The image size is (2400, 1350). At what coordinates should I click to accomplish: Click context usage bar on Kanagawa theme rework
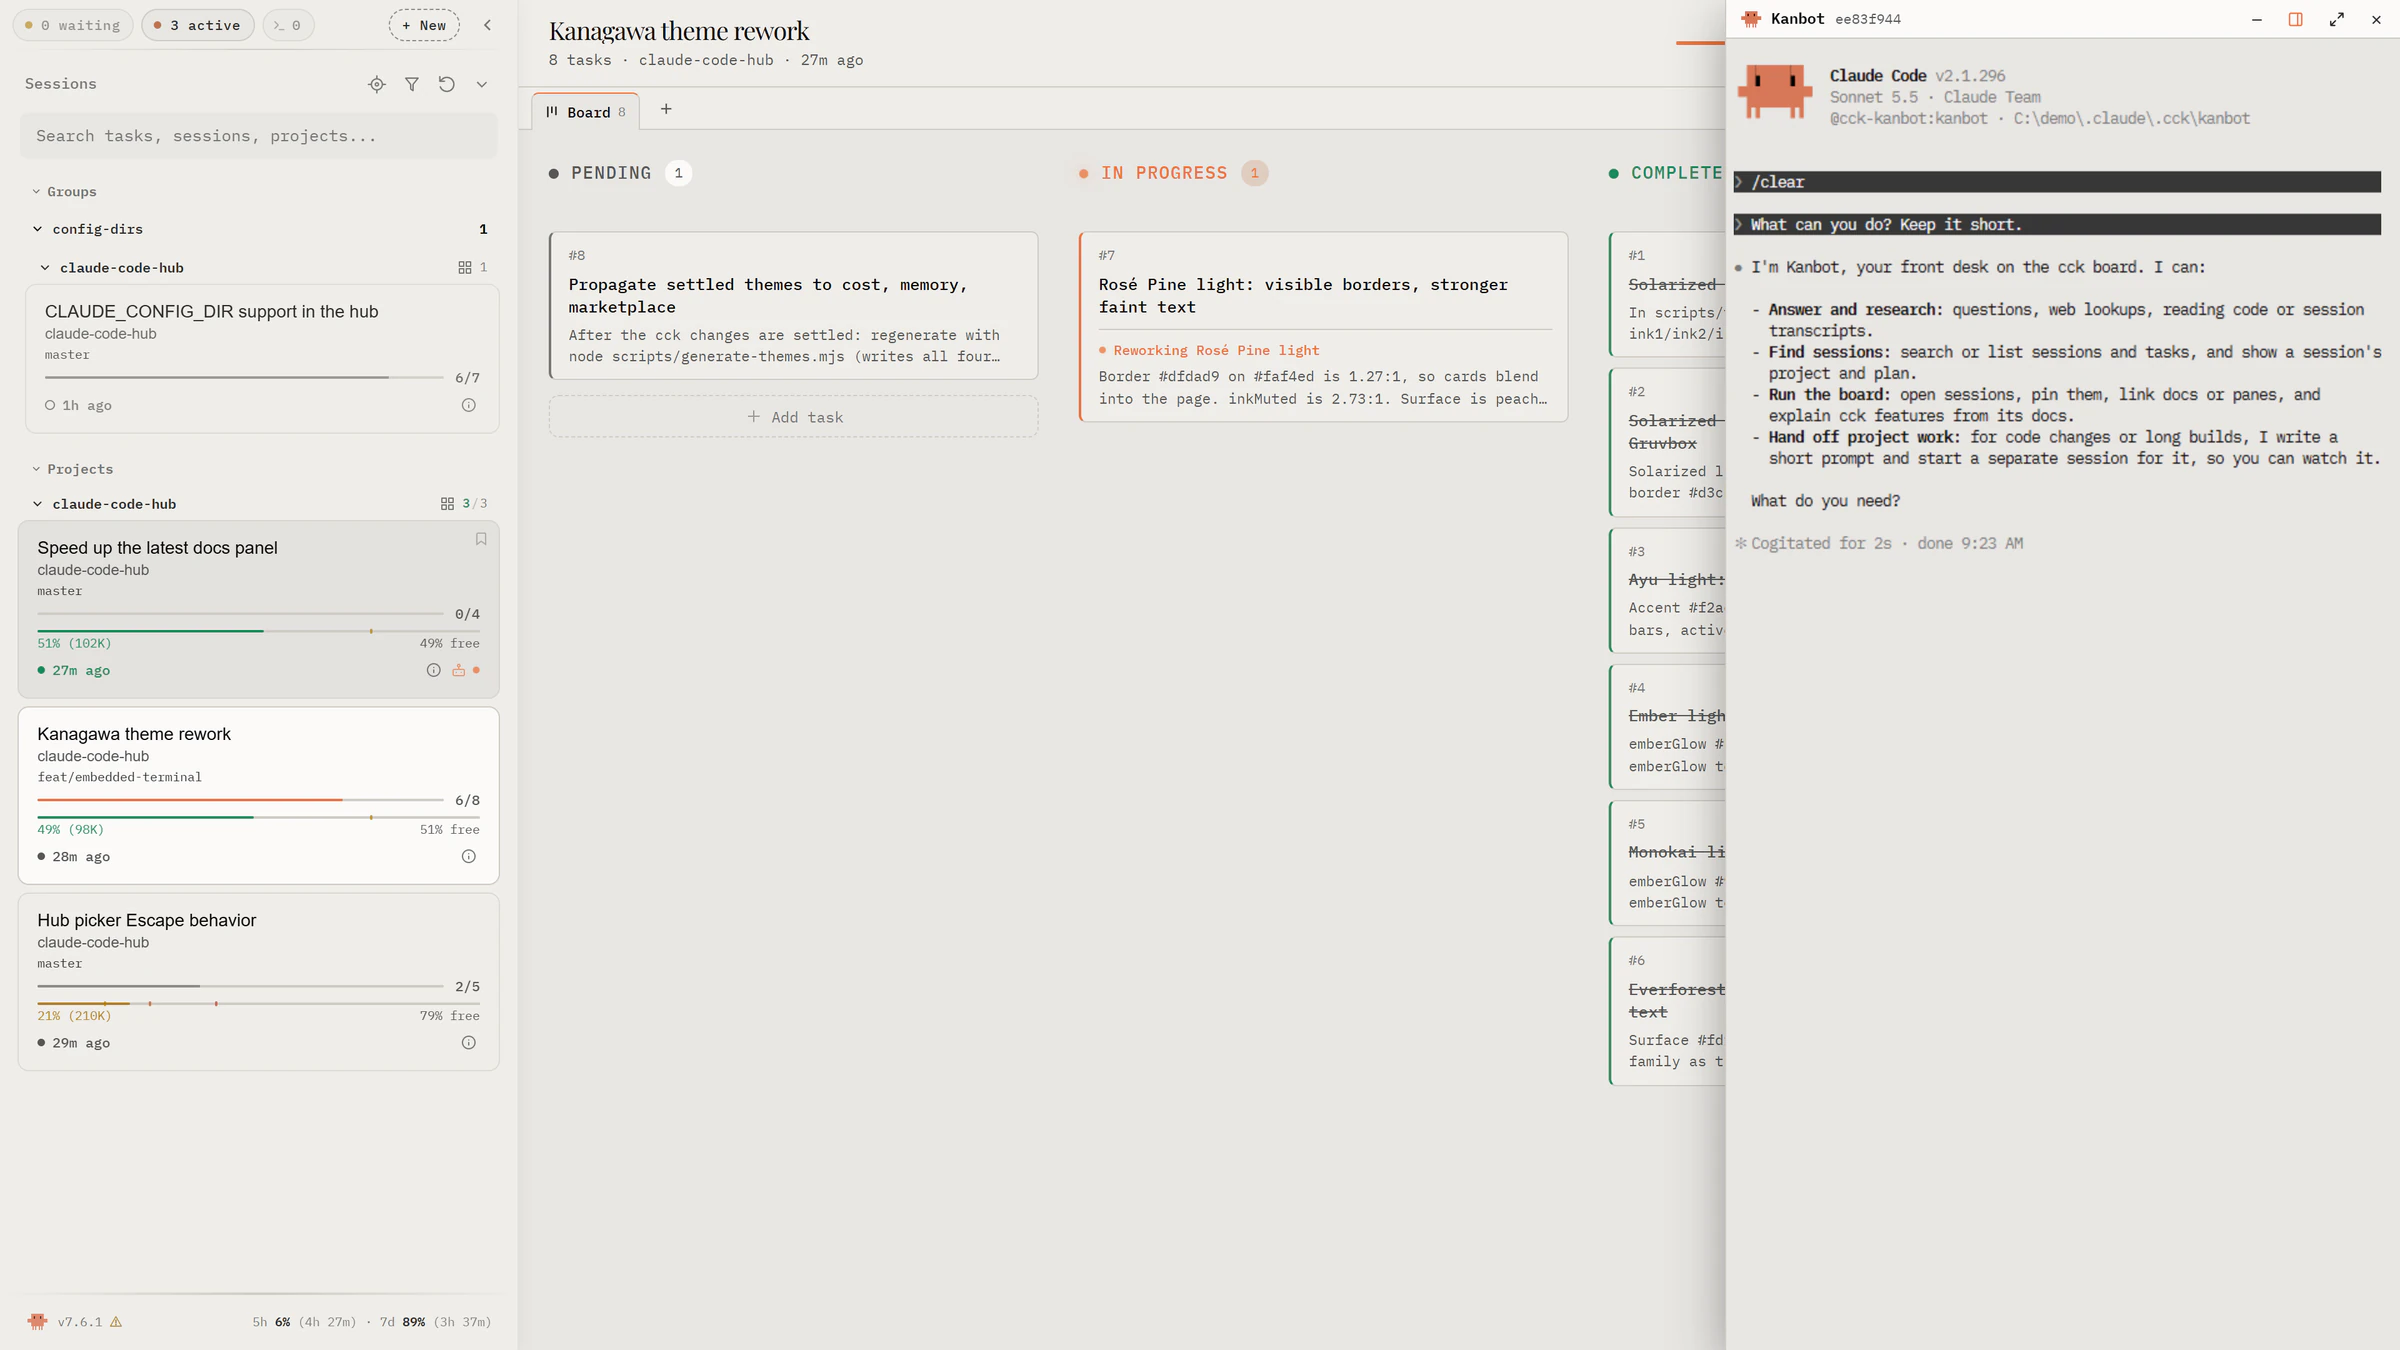pos(258,817)
